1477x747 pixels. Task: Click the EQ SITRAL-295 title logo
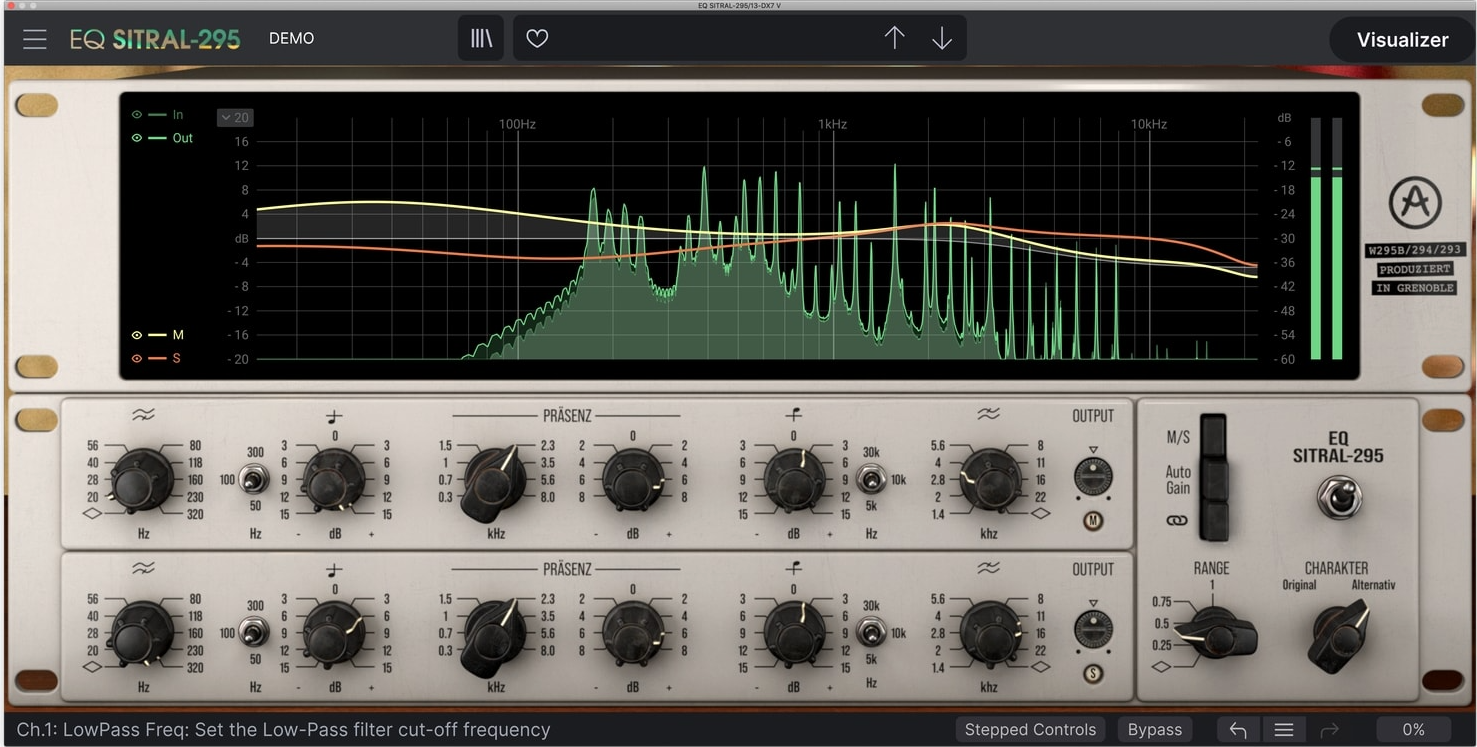point(155,39)
